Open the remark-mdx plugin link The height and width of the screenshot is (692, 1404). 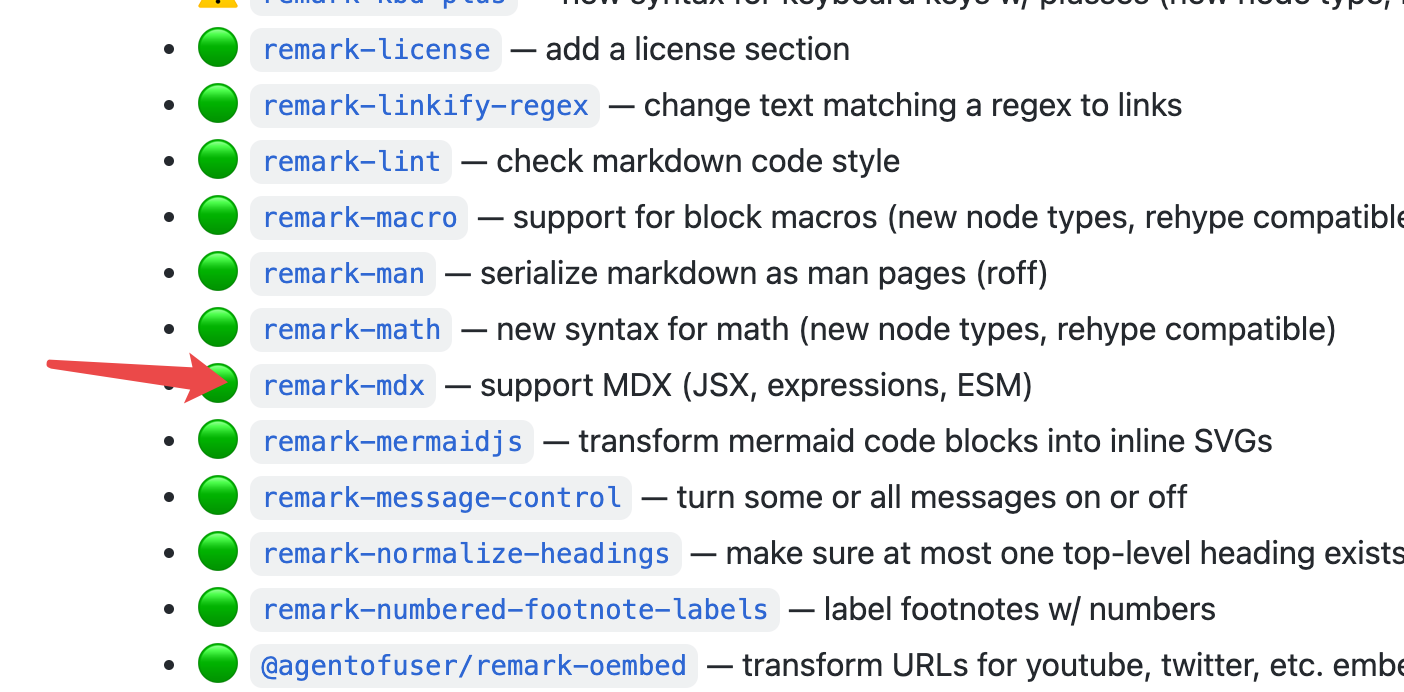pyautogui.click(x=343, y=384)
